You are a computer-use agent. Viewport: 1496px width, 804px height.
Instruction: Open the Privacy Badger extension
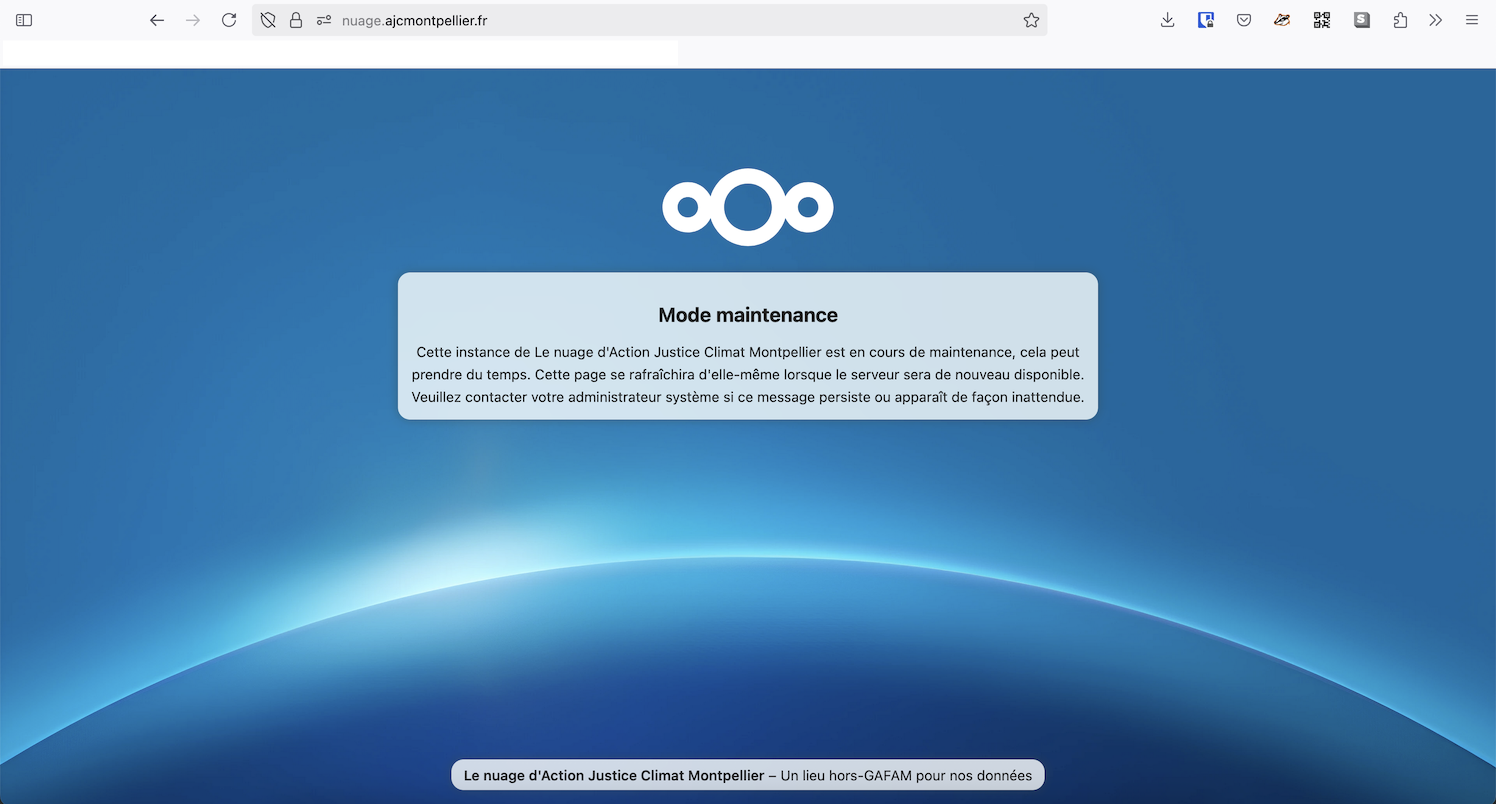point(1282,20)
